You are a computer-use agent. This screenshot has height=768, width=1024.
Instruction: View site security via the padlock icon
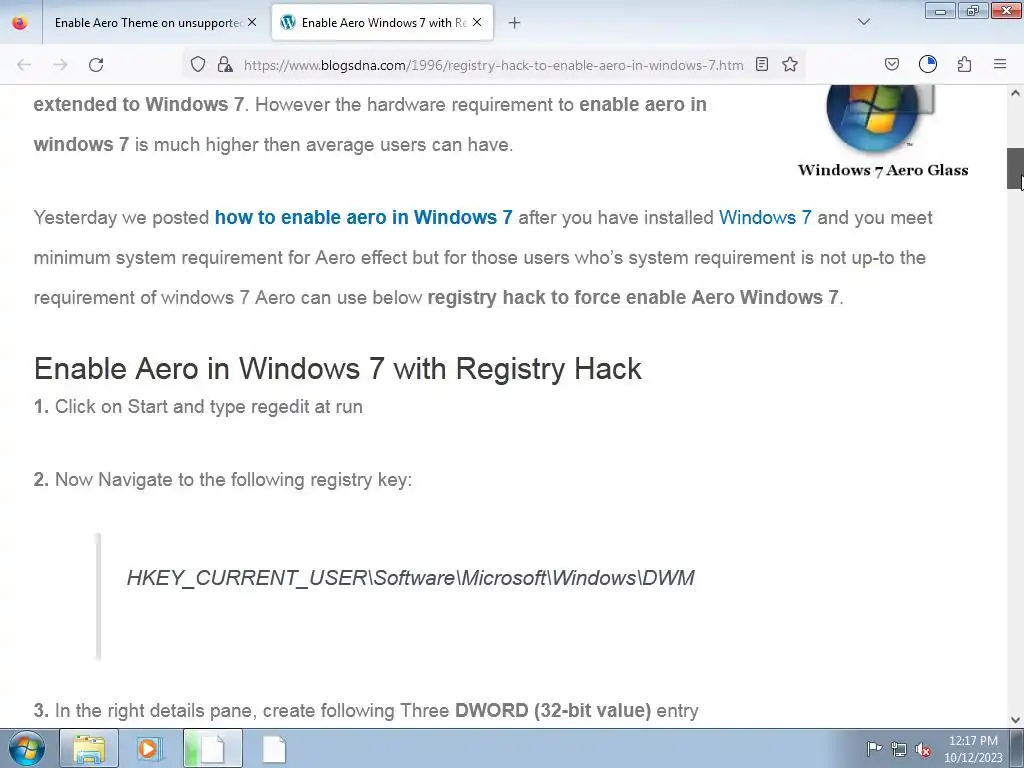click(225, 65)
